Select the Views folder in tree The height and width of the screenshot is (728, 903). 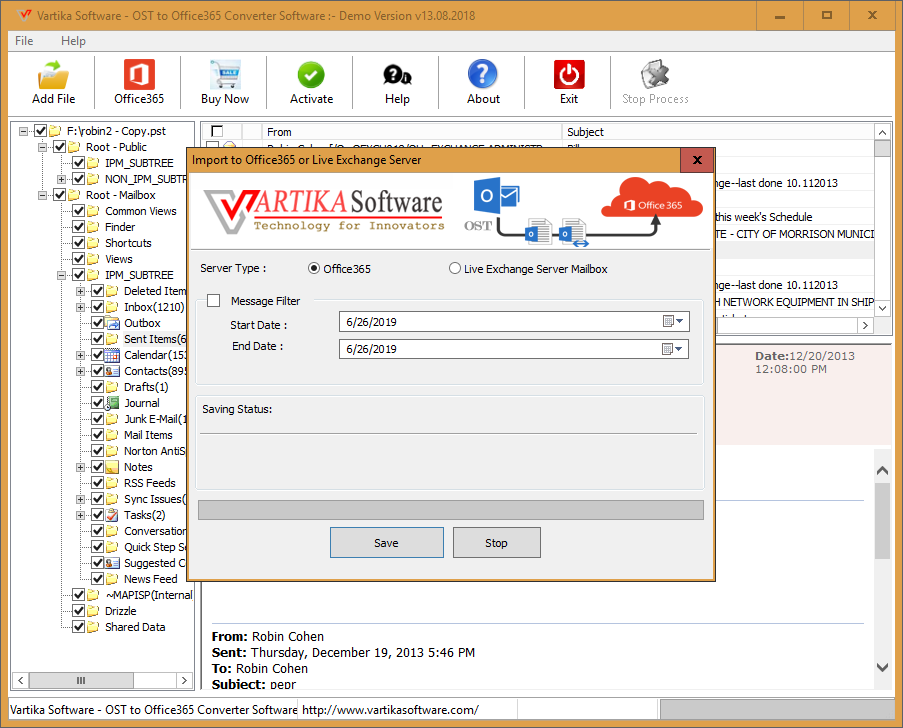pyautogui.click(x=119, y=259)
